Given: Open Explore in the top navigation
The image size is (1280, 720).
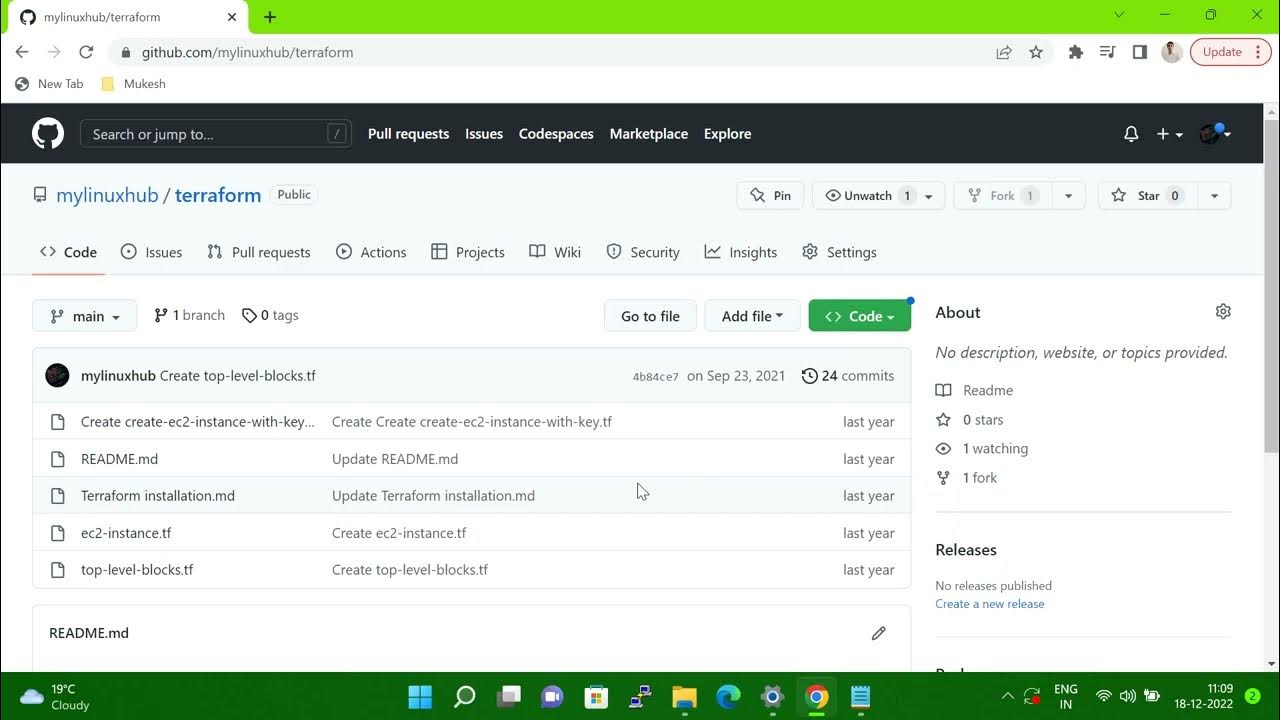Looking at the screenshot, I should [727, 134].
